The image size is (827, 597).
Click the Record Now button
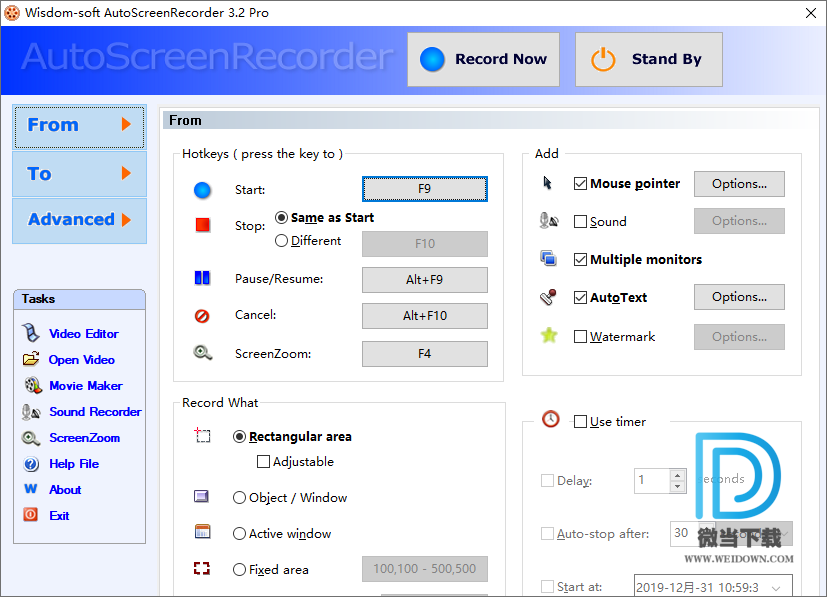coord(483,59)
